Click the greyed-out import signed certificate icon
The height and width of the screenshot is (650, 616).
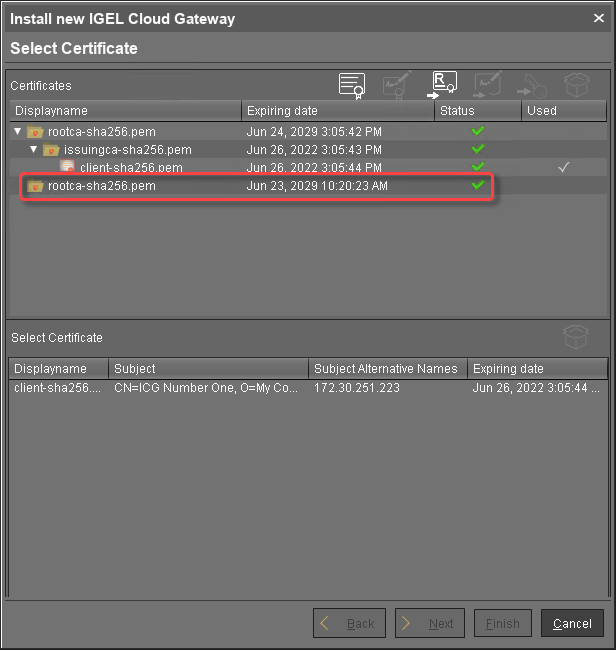tap(488, 85)
